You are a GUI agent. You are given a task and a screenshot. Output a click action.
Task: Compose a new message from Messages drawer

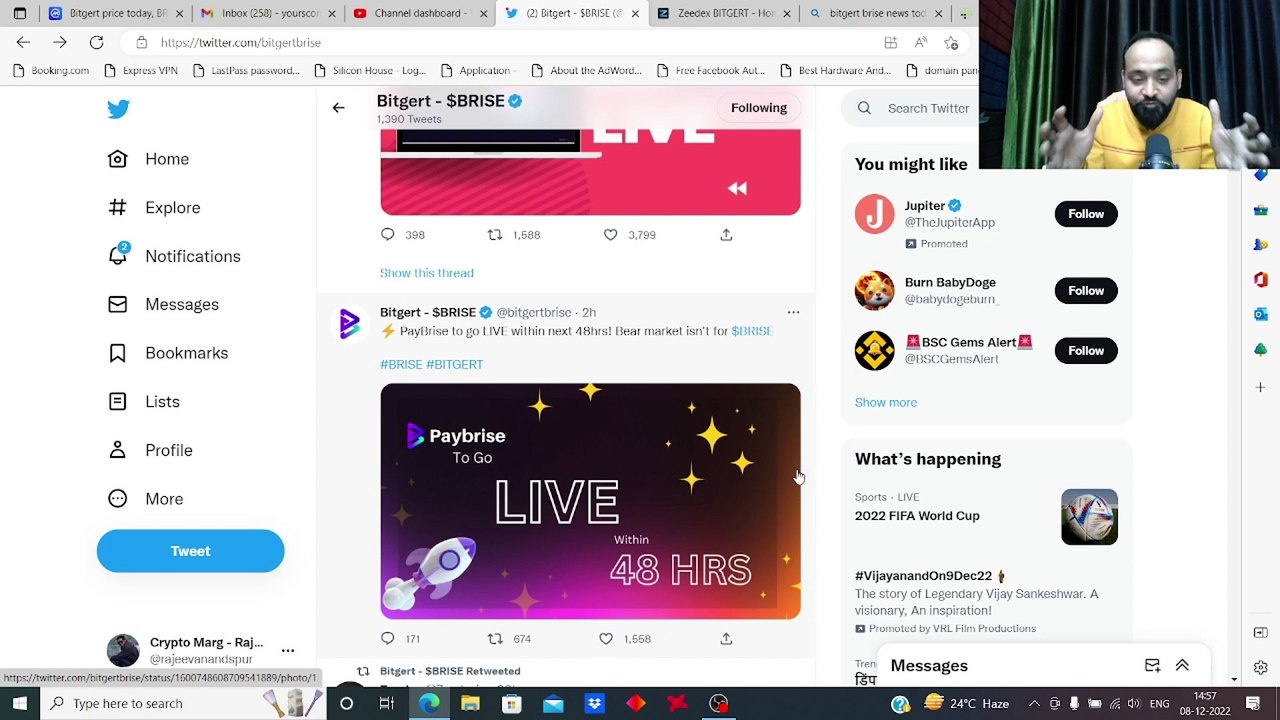1152,666
